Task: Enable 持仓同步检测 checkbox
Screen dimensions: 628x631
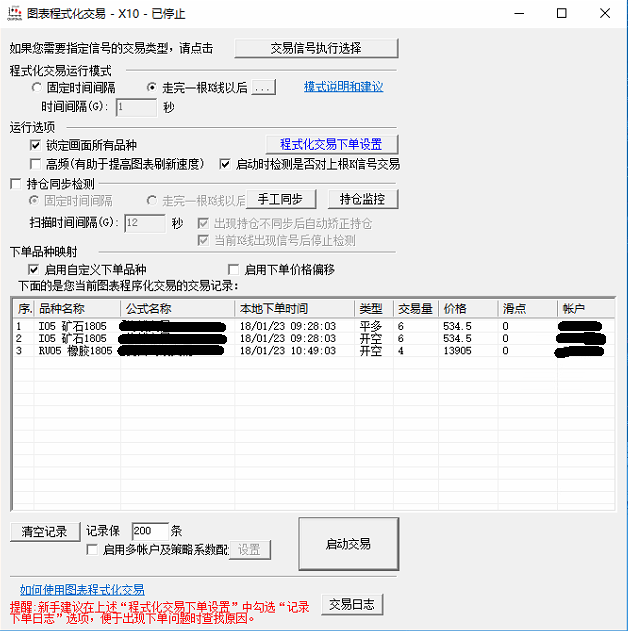Action: [16, 184]
